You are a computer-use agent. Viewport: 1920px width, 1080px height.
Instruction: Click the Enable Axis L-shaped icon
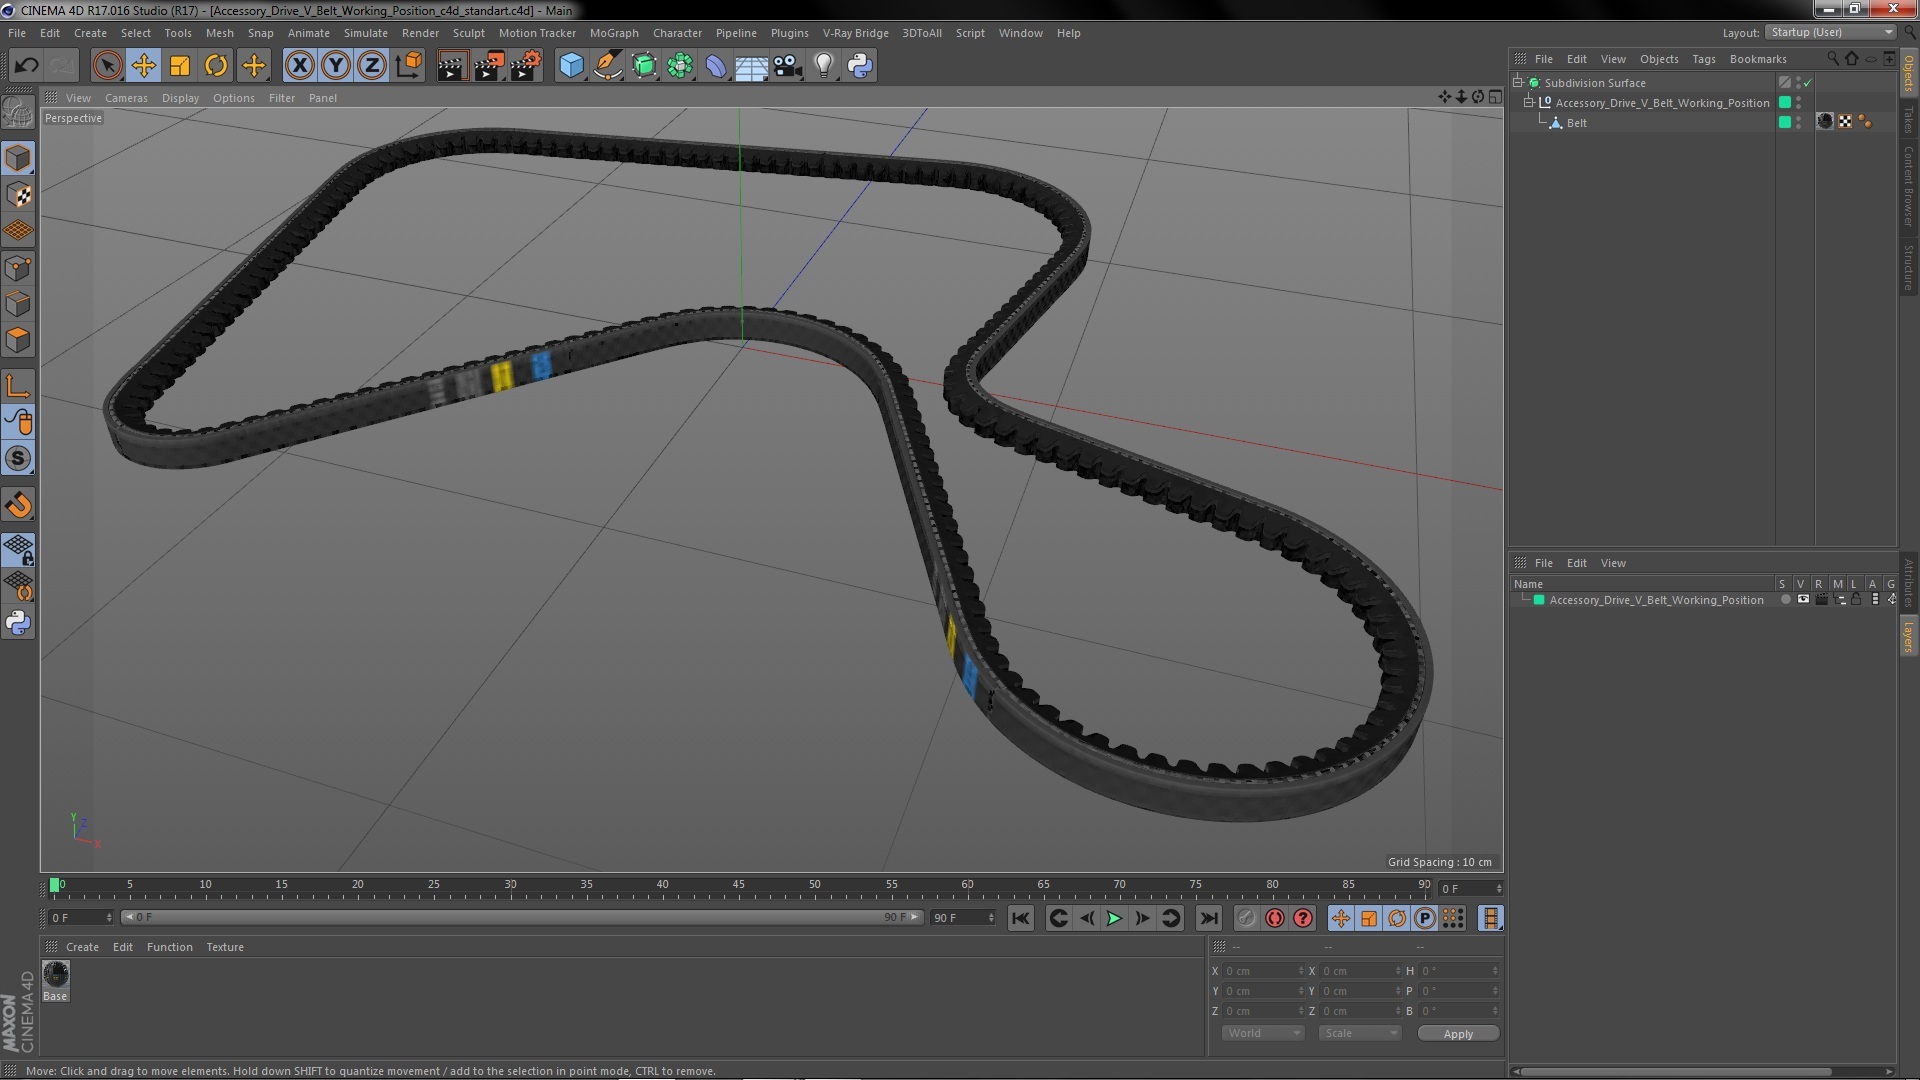coord(18,386)
